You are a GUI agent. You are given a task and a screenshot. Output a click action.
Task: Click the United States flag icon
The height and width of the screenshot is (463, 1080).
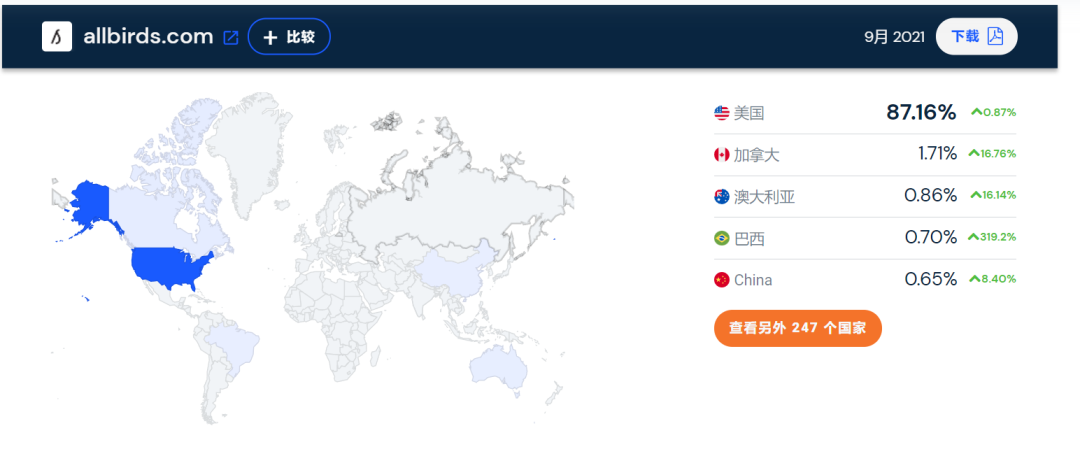click(722, 113)
